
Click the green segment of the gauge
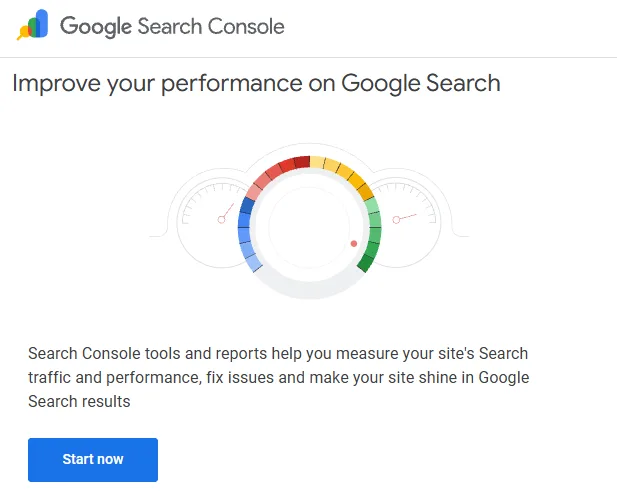coord(371,234)
